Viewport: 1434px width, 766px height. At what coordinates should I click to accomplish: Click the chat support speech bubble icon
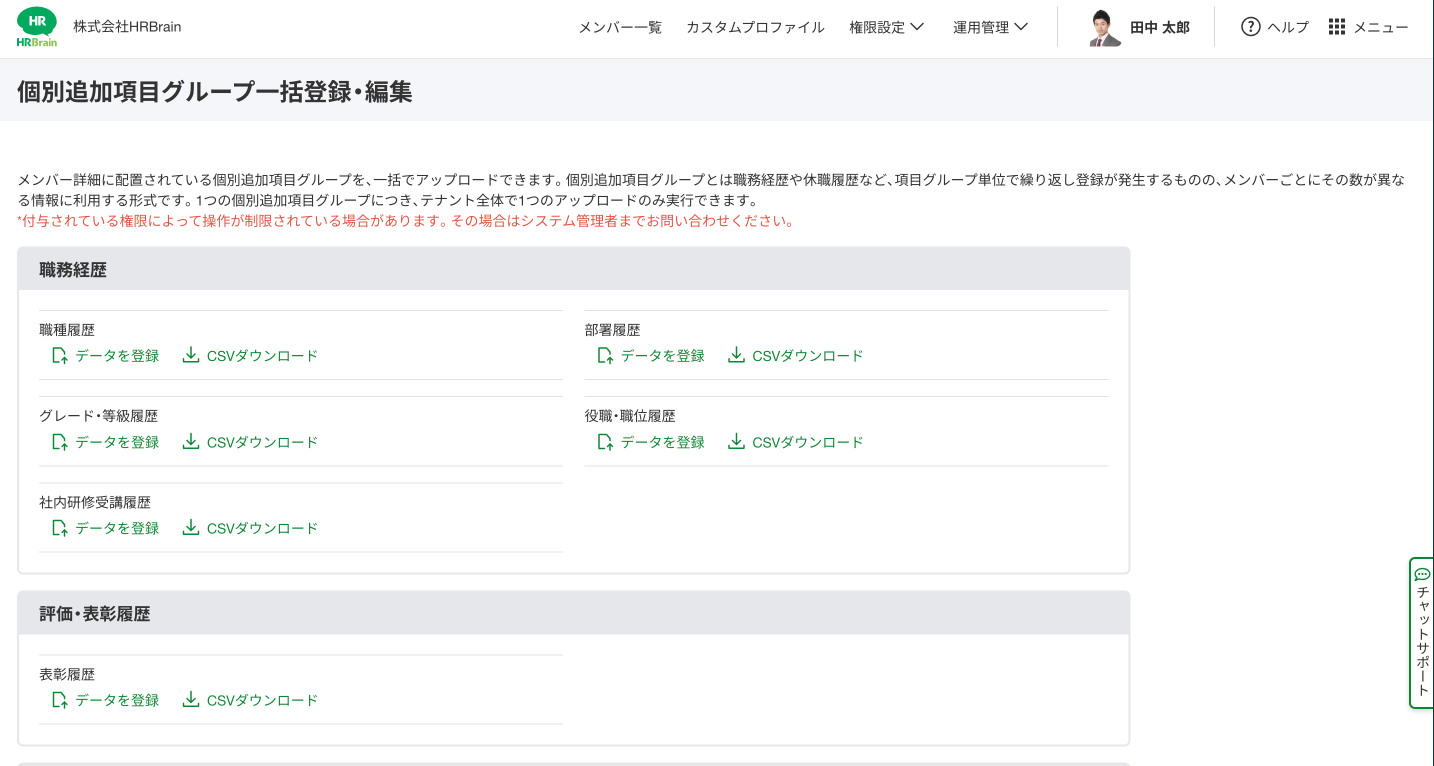point(1422,574)
